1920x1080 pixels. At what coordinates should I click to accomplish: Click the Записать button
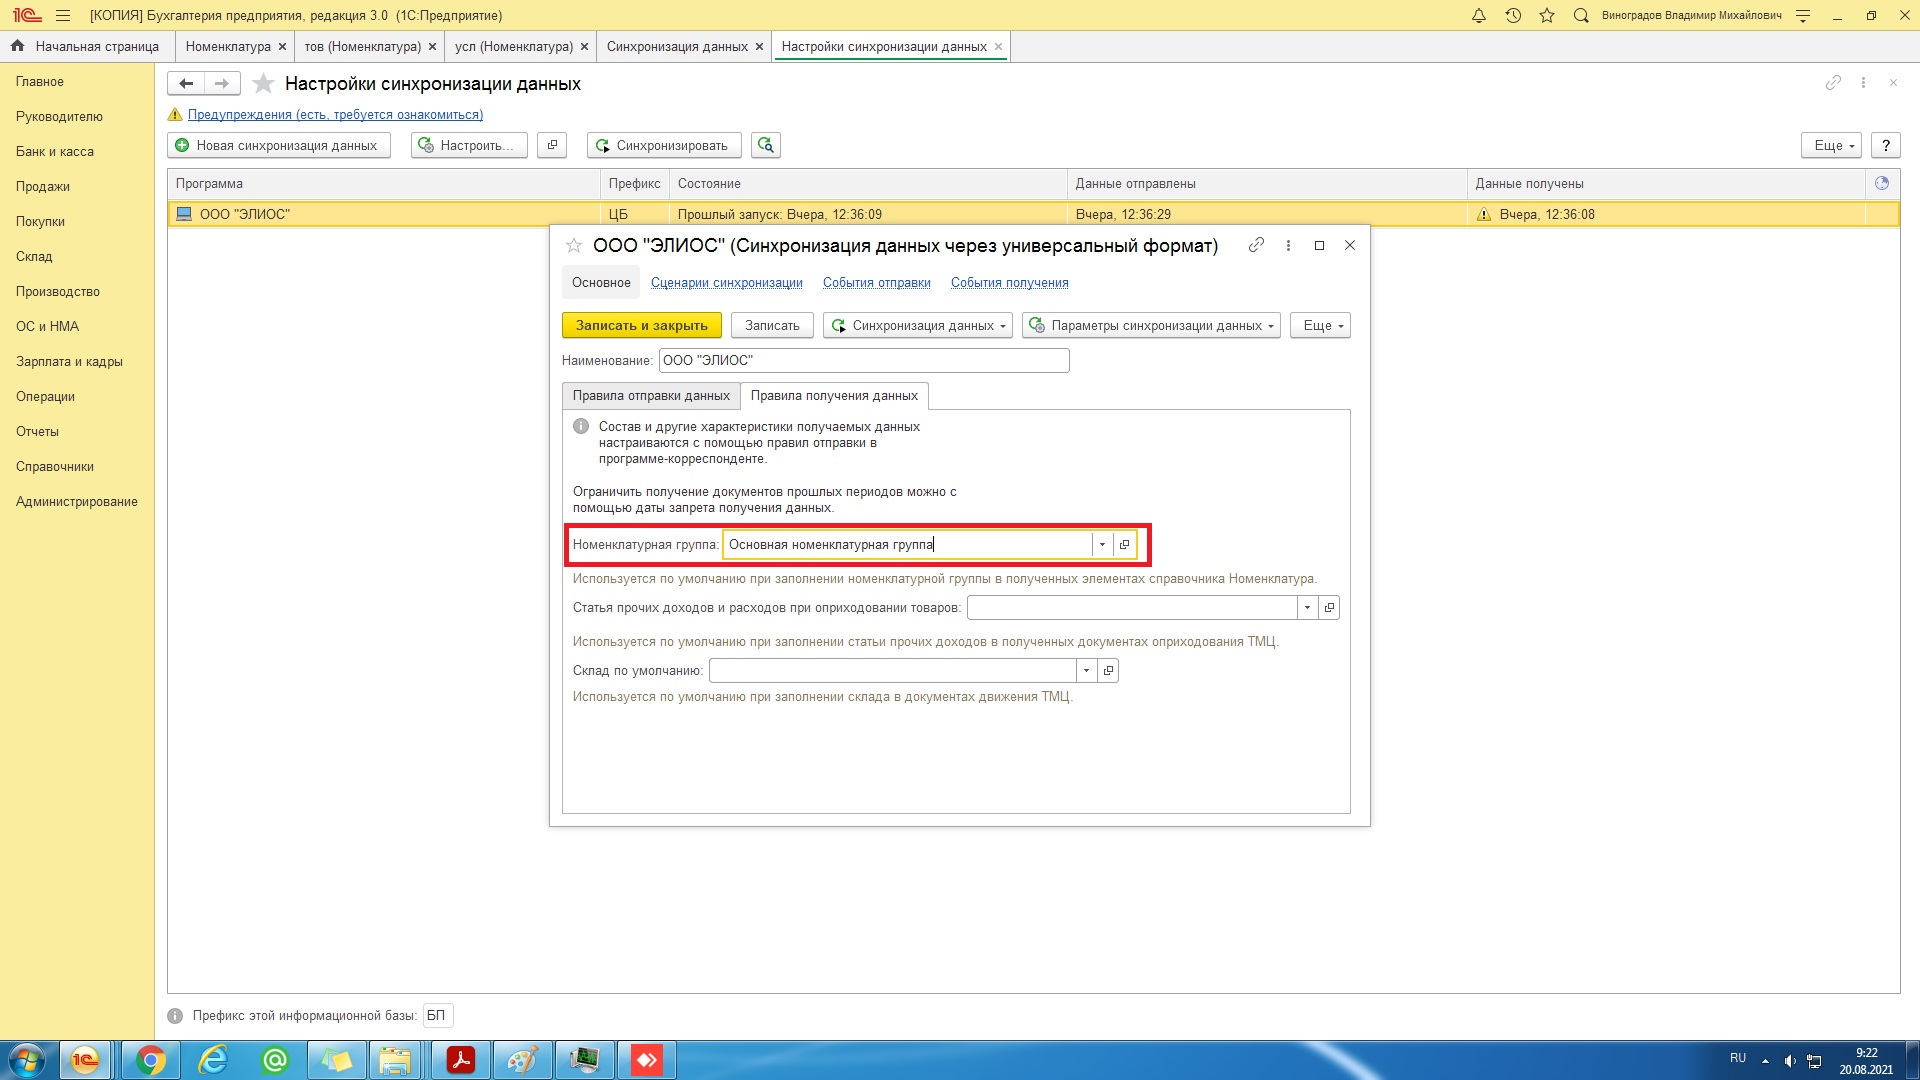tap(772, 325)
